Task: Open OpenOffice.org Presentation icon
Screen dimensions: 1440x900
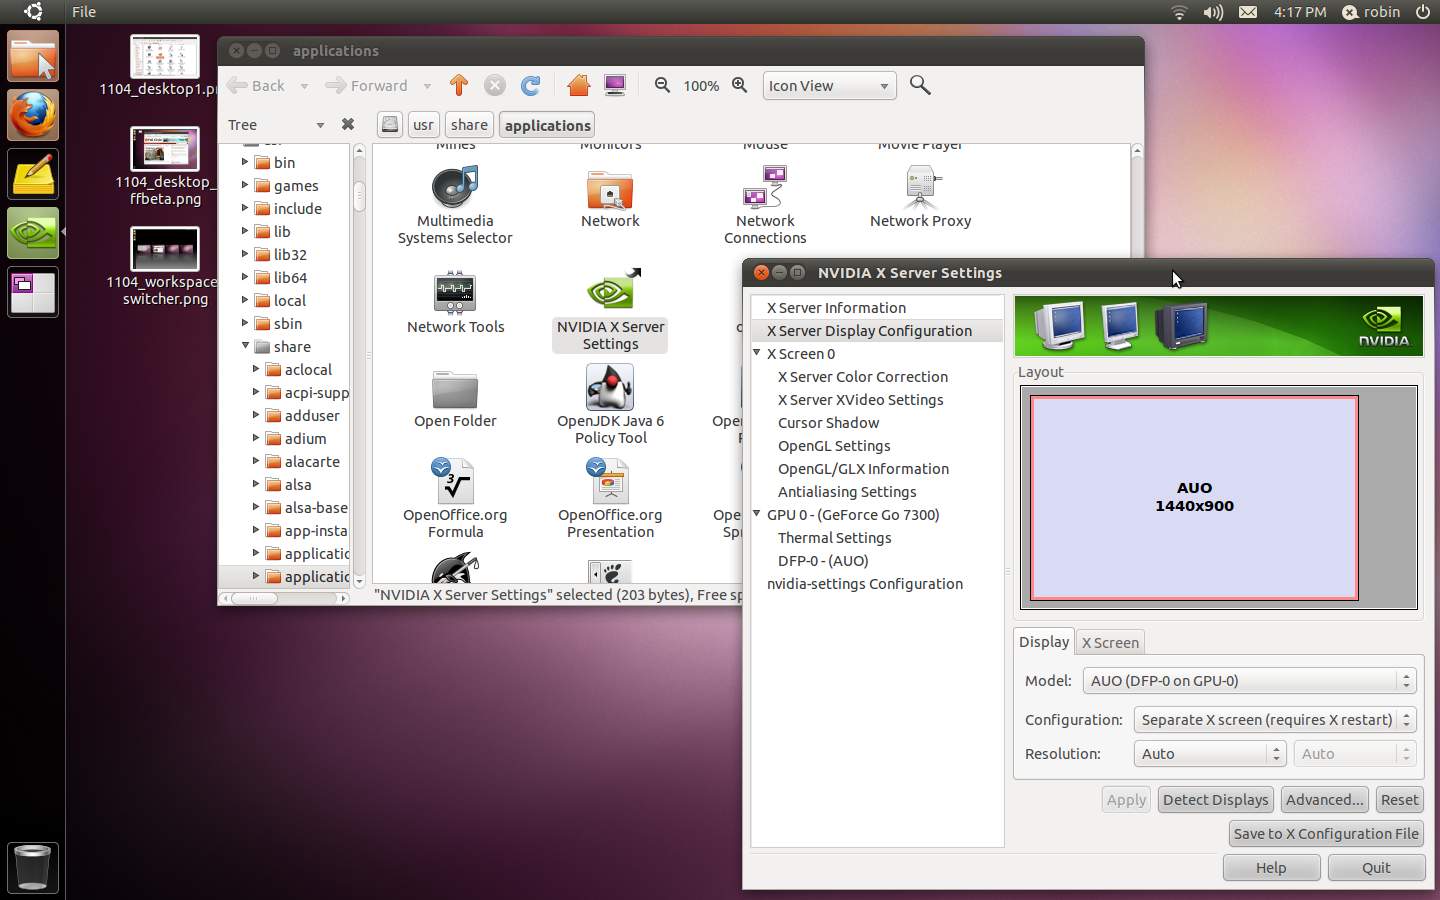Action: click(x=610, y=480)
